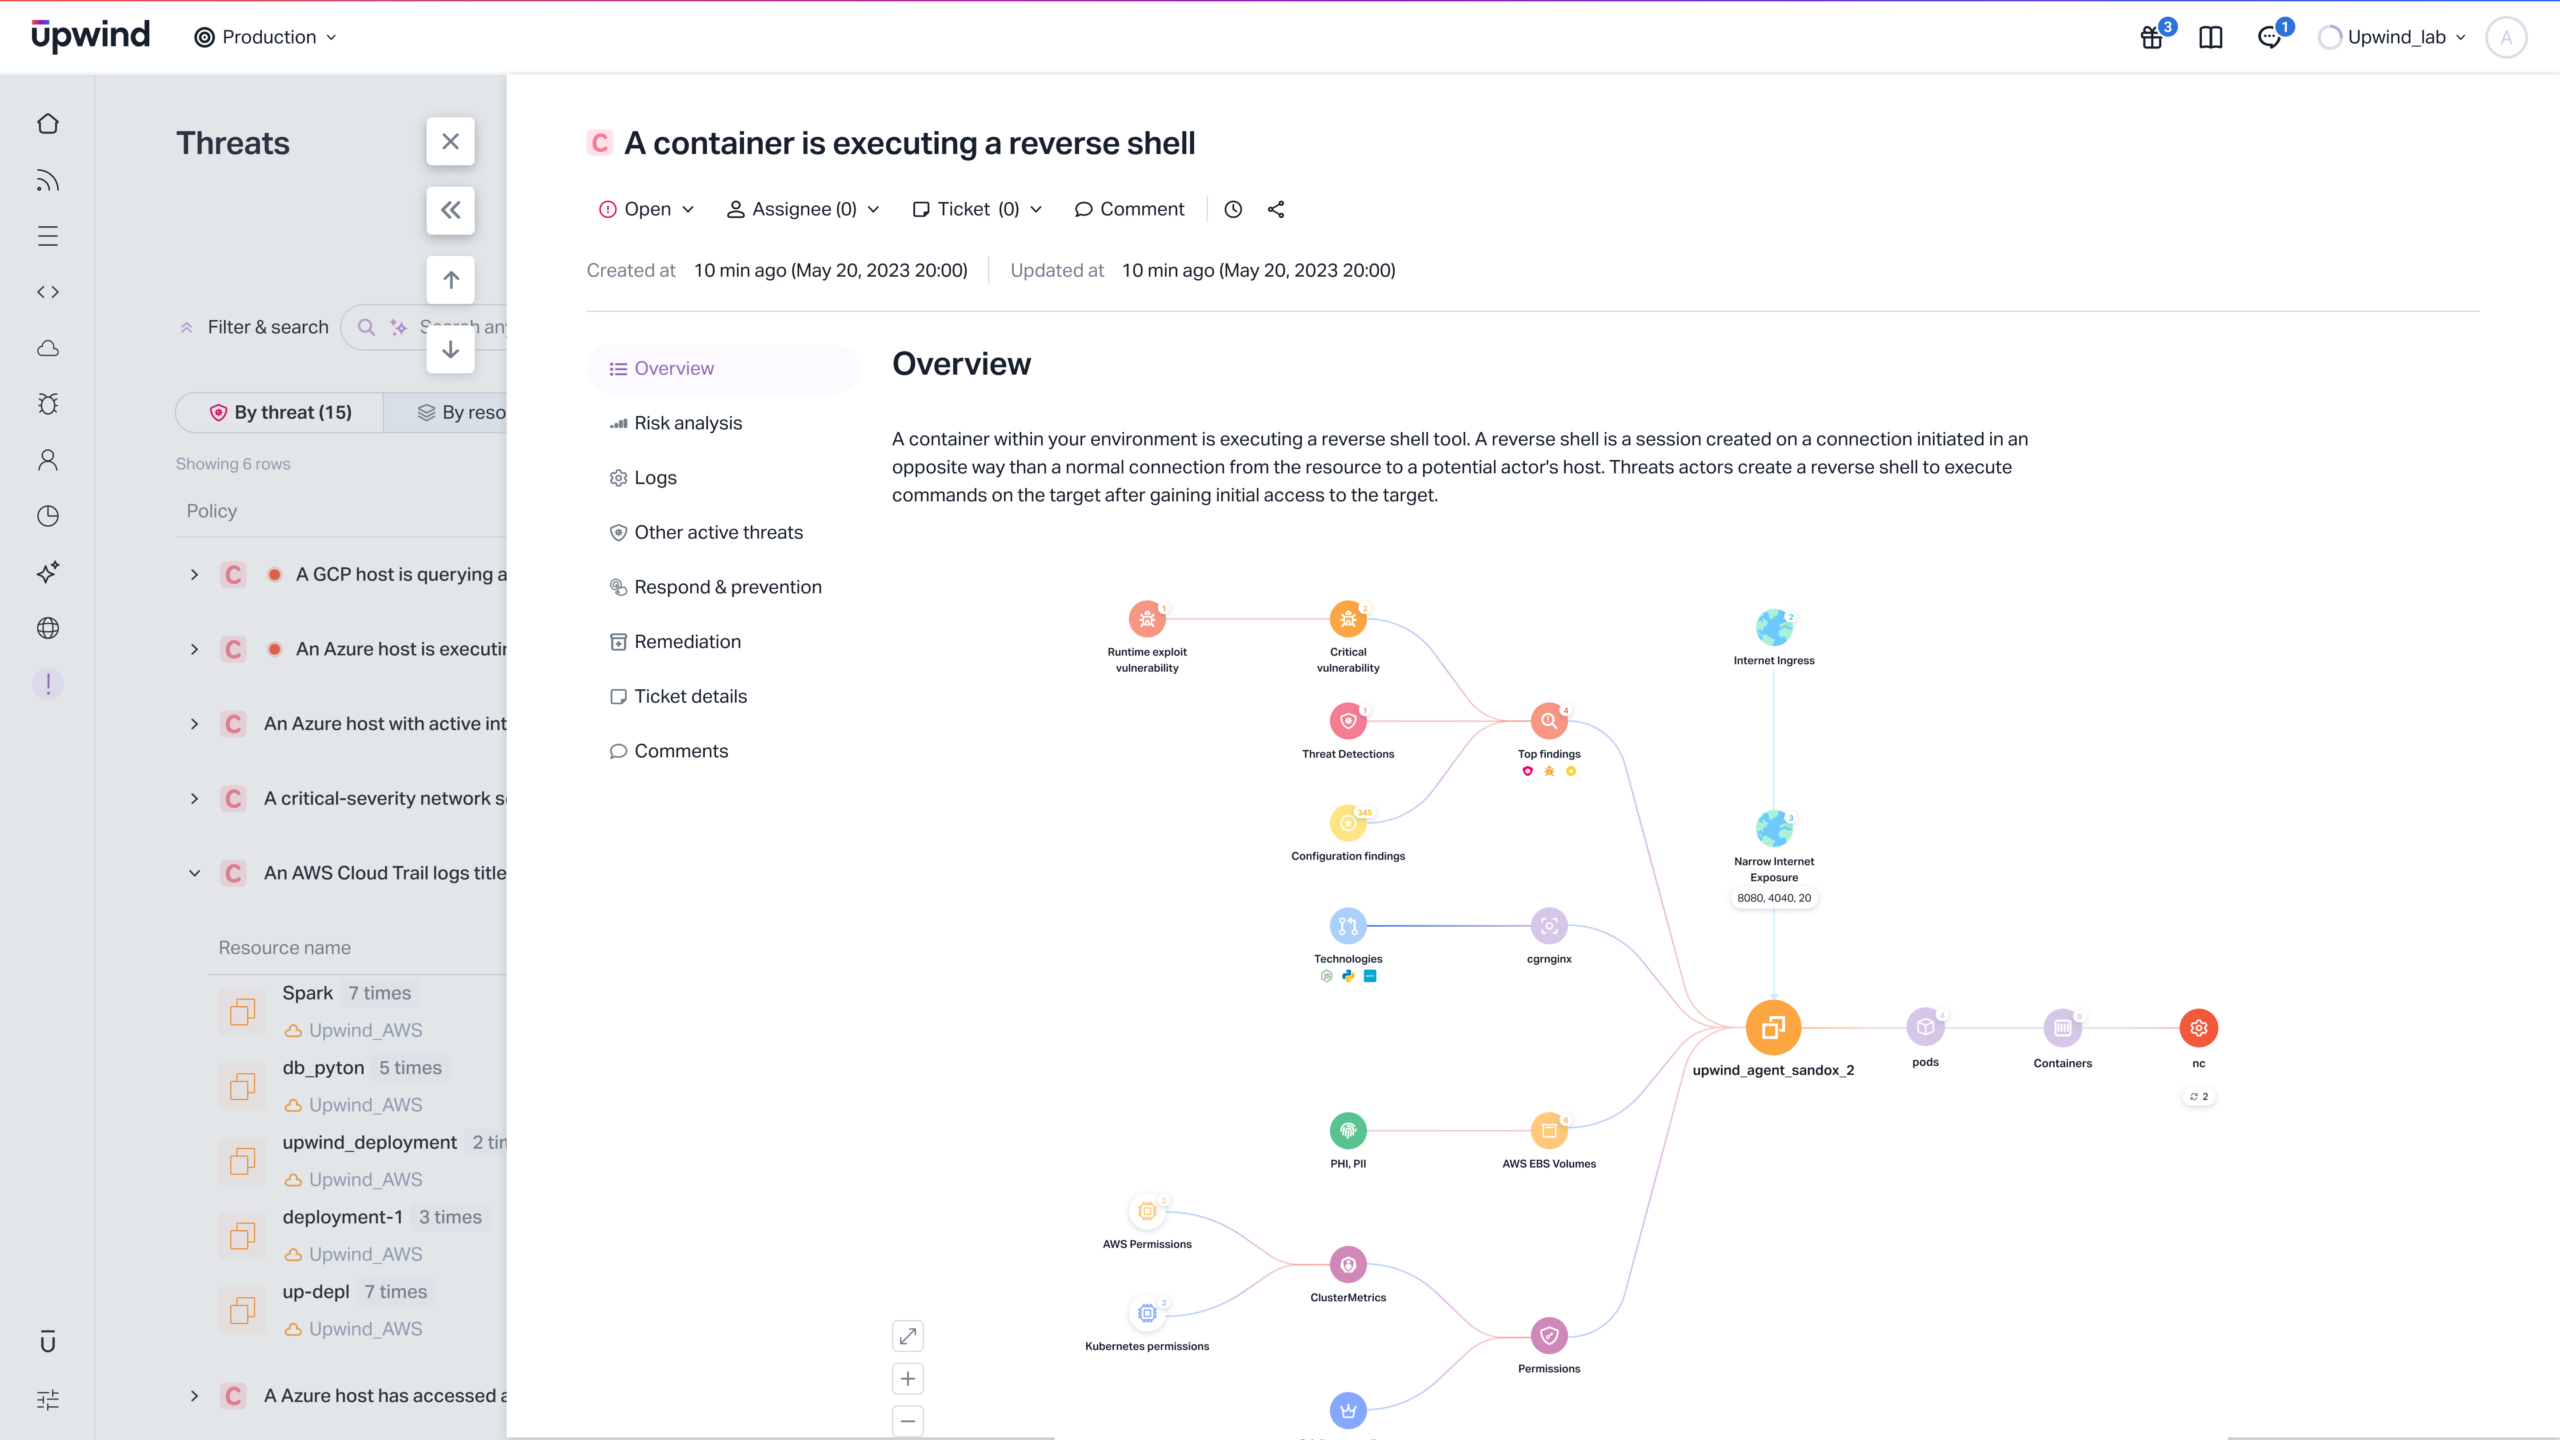
Task: Open the history clock icon
Action: [1233, 209]
